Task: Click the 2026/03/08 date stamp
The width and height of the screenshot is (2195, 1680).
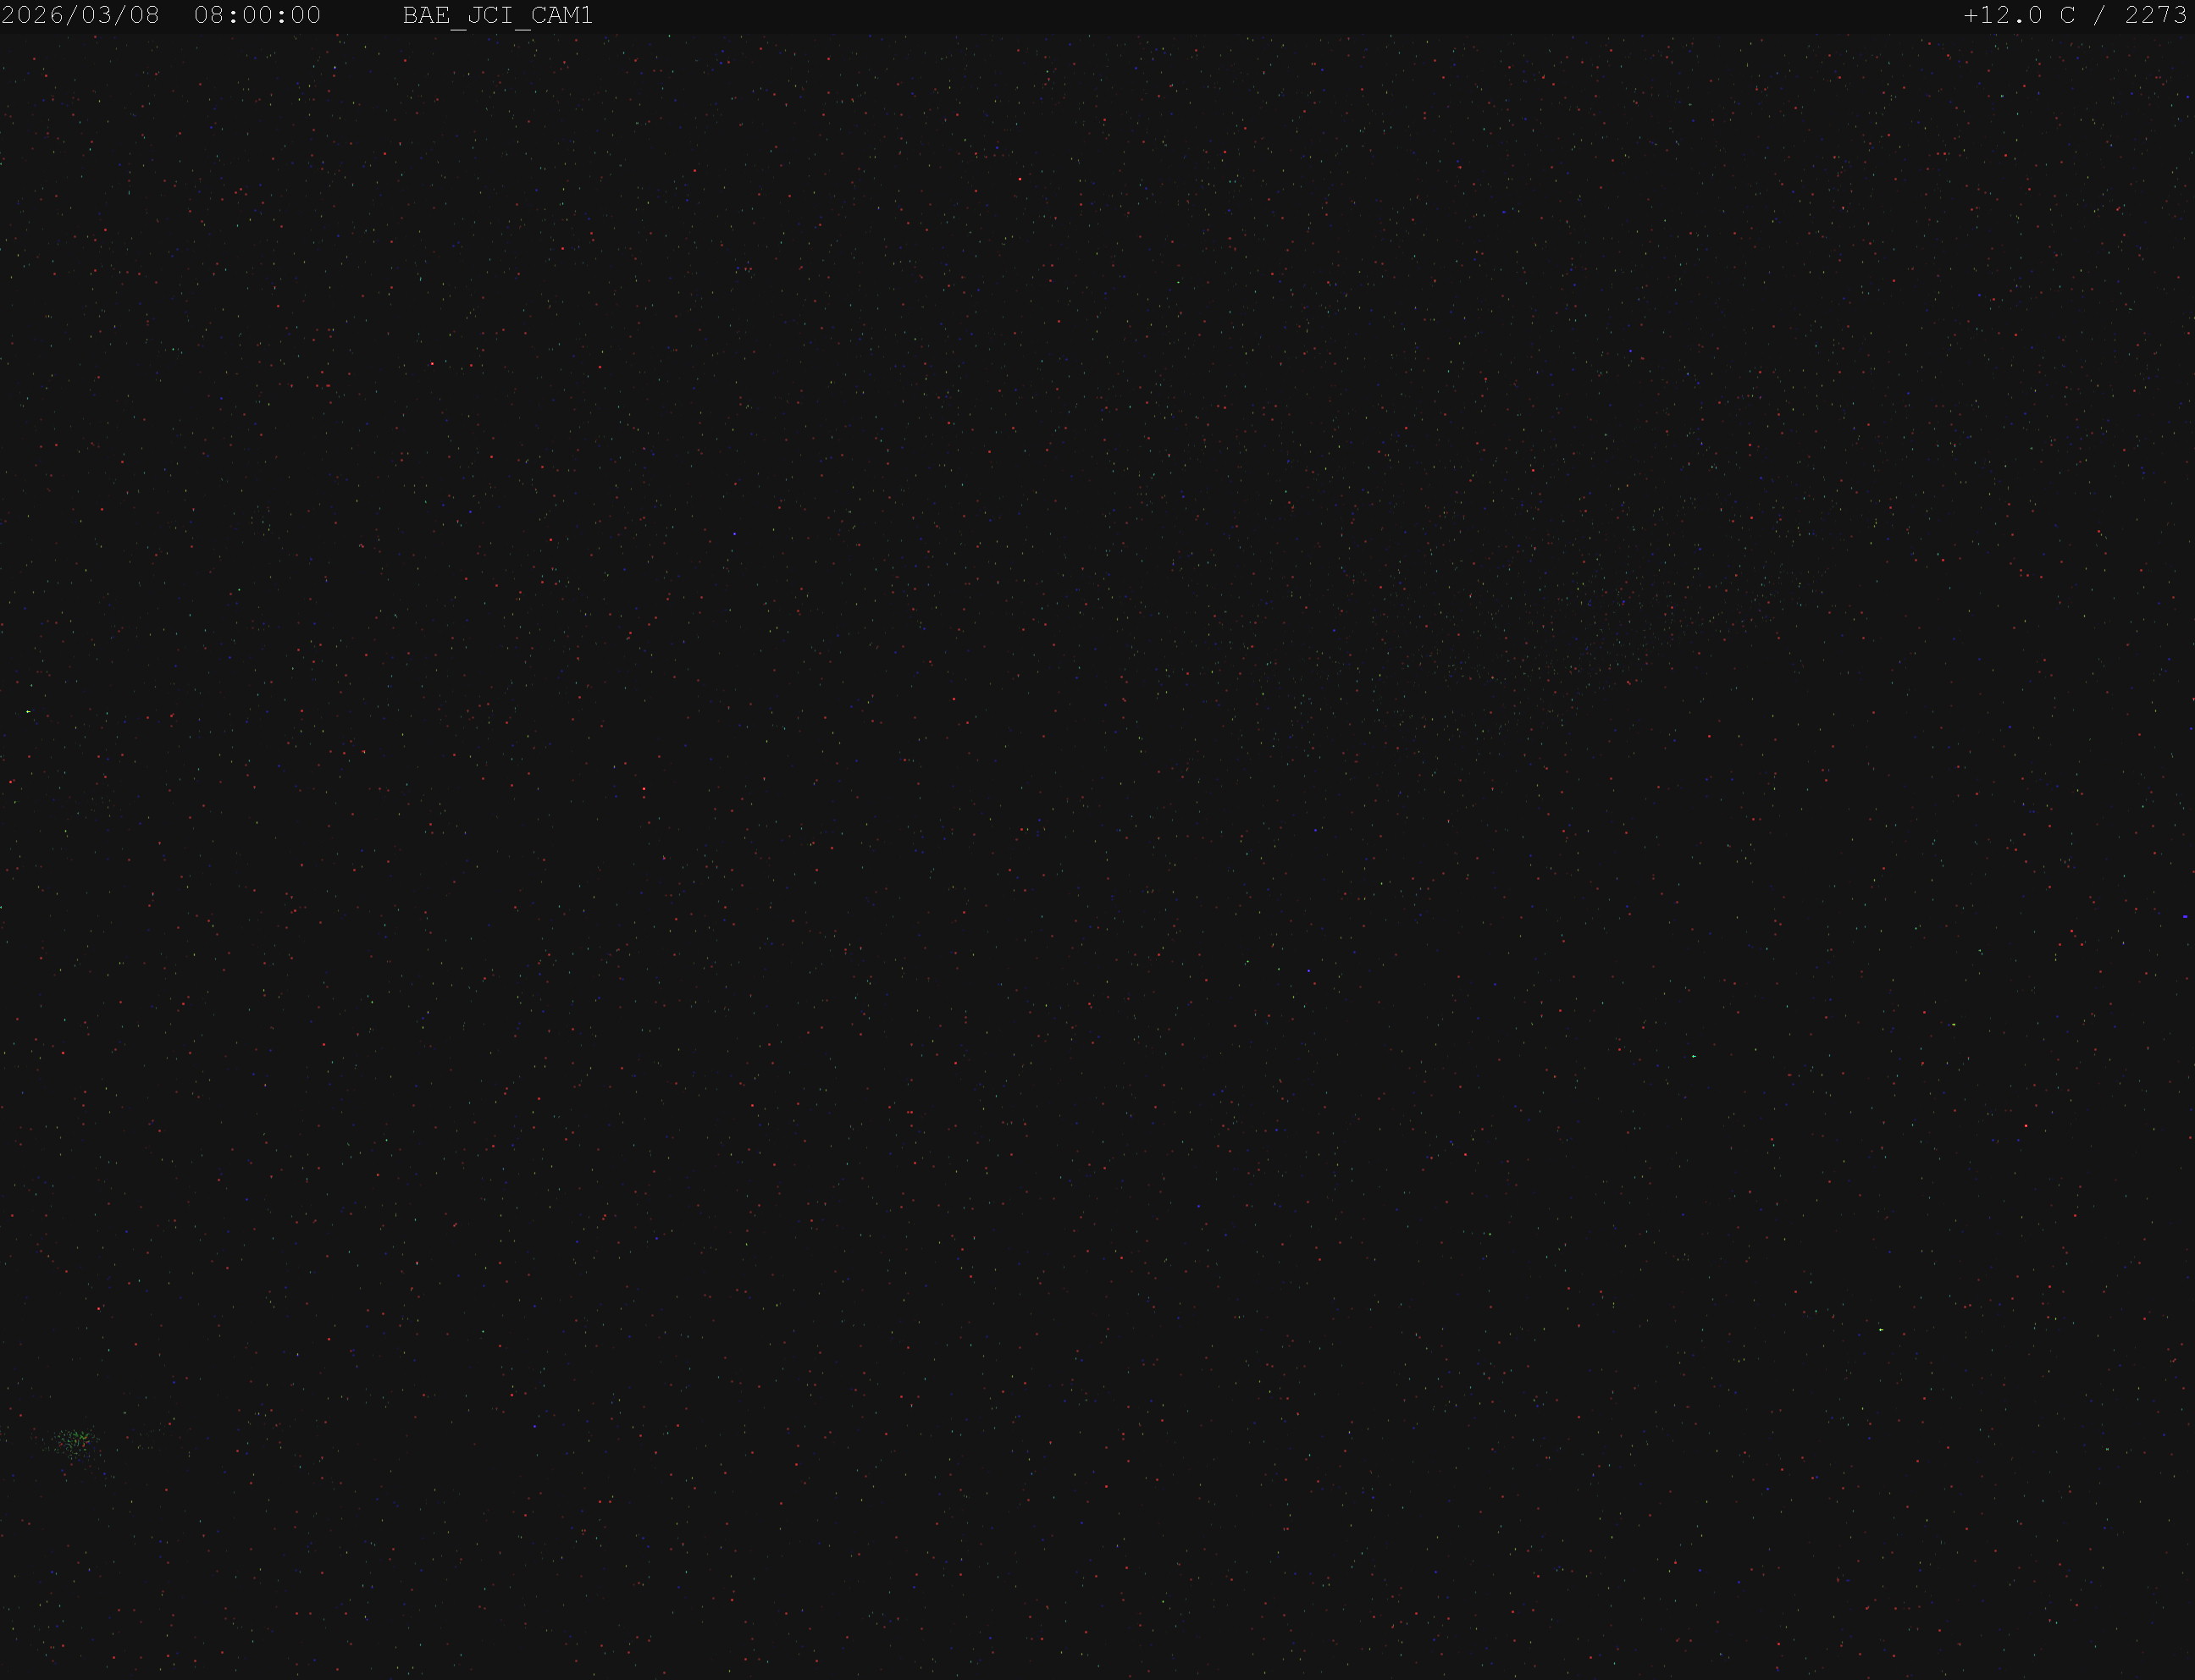Action: pyautogui.click(x=81, y=15)
